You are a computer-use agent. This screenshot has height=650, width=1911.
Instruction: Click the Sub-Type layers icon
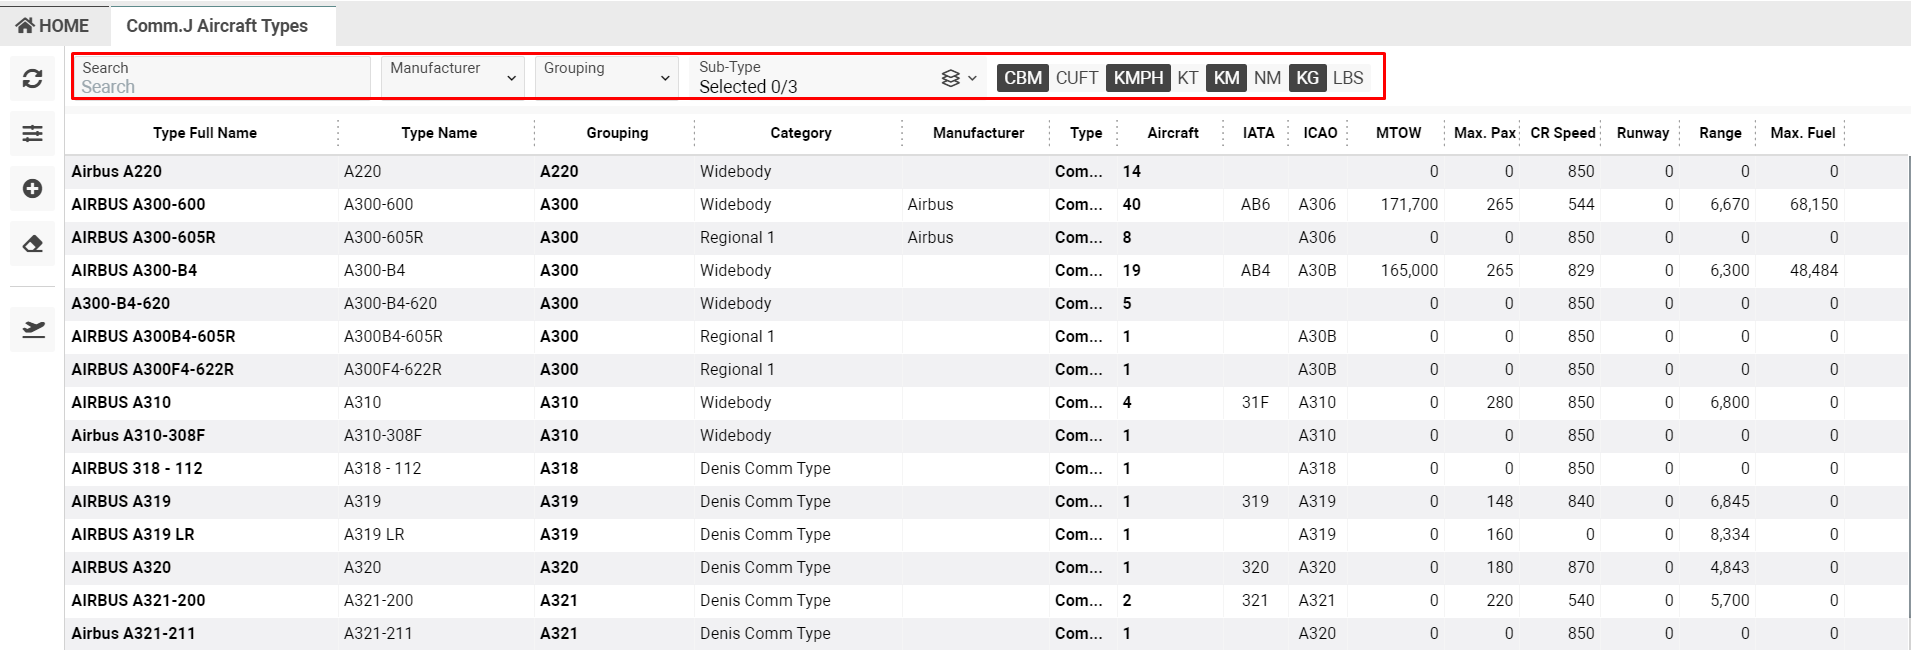pyautogui.click(x=950, y=78)
